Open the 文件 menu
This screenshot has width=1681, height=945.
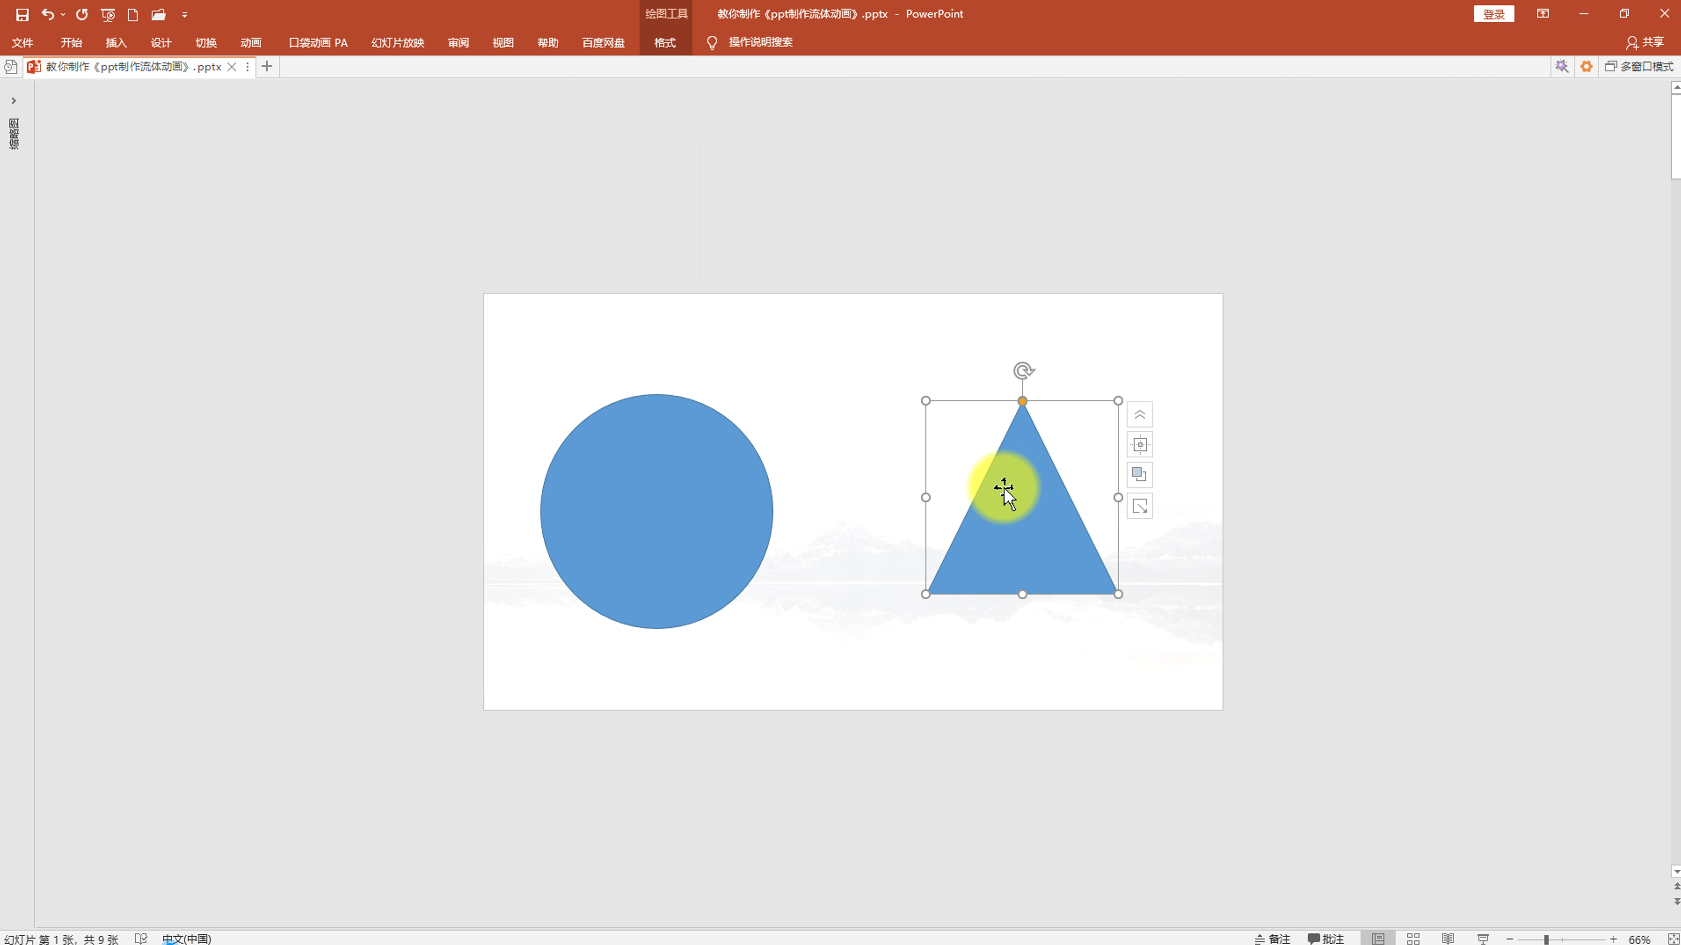click(x=22, y=42)
